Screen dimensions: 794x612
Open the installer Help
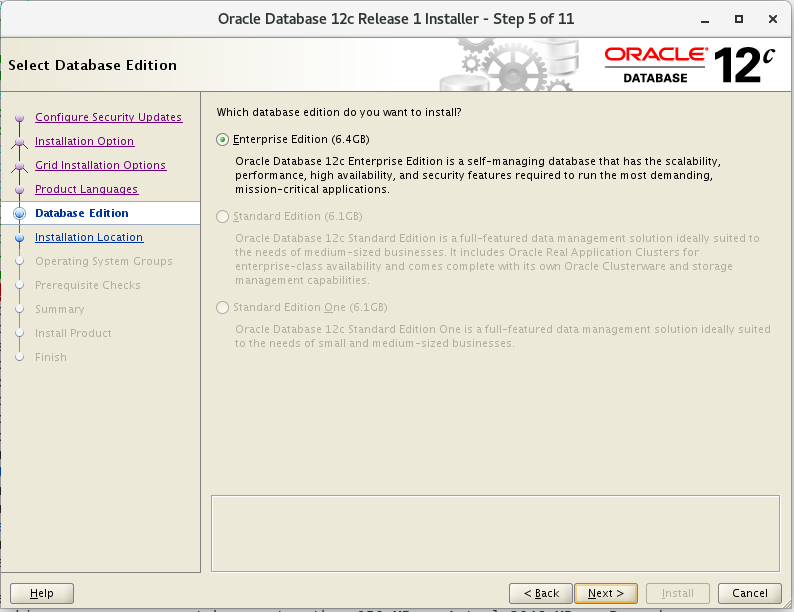(41, 593)
